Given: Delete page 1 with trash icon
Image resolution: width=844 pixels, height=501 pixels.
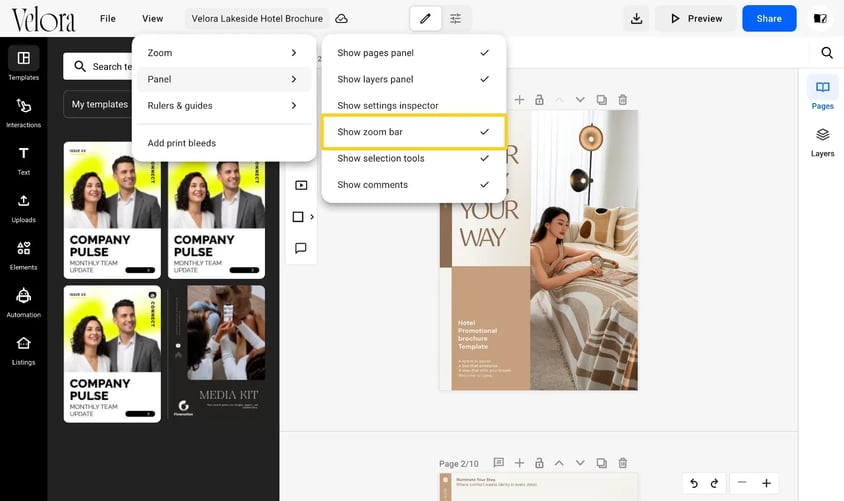Looking at the screenshot, I should 623,100.
